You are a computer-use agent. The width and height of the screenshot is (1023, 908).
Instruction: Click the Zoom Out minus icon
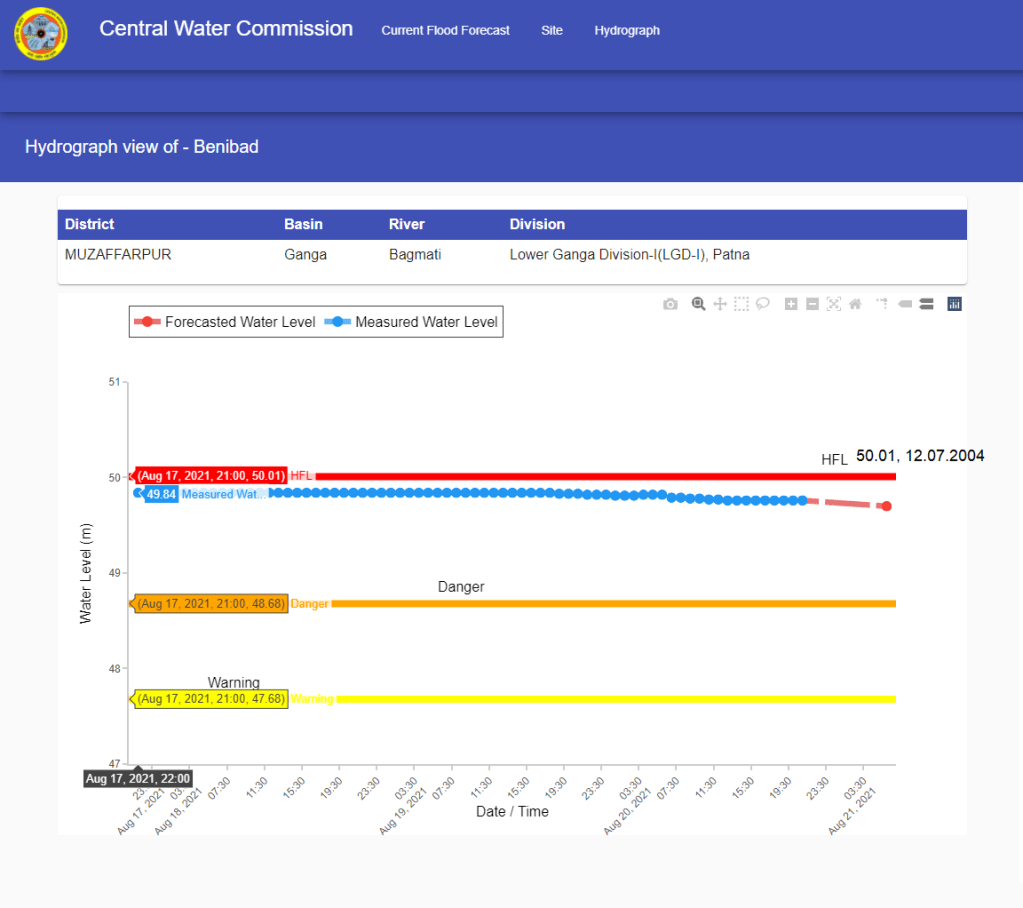pyautogui.click(x=812, y=304)
